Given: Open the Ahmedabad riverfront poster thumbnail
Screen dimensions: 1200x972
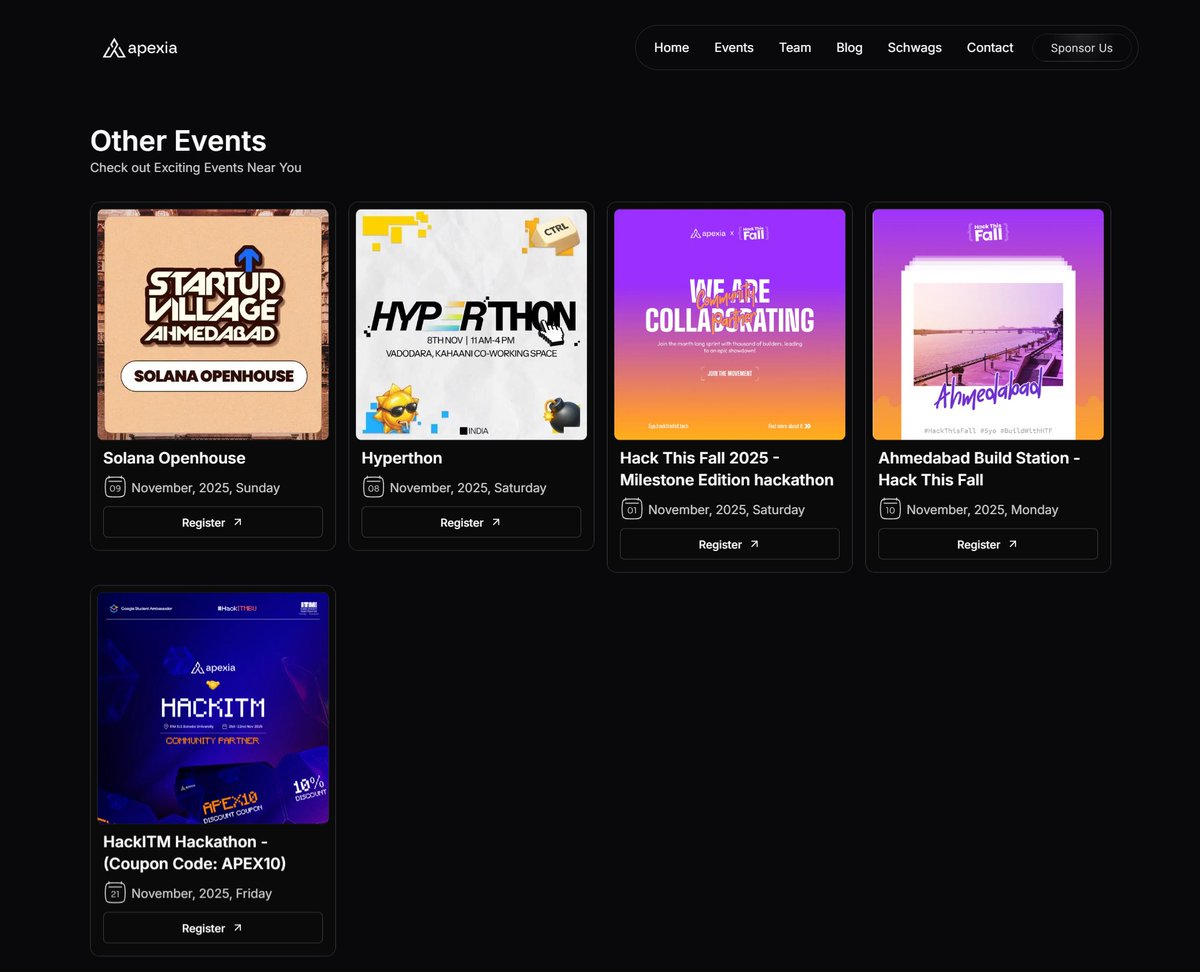Looking at the screenshot, I should tap(988, 324).
